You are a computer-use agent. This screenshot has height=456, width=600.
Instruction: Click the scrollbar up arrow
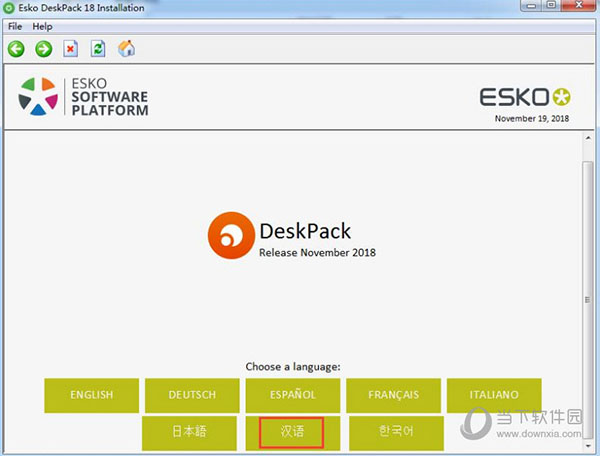(588, 138)
